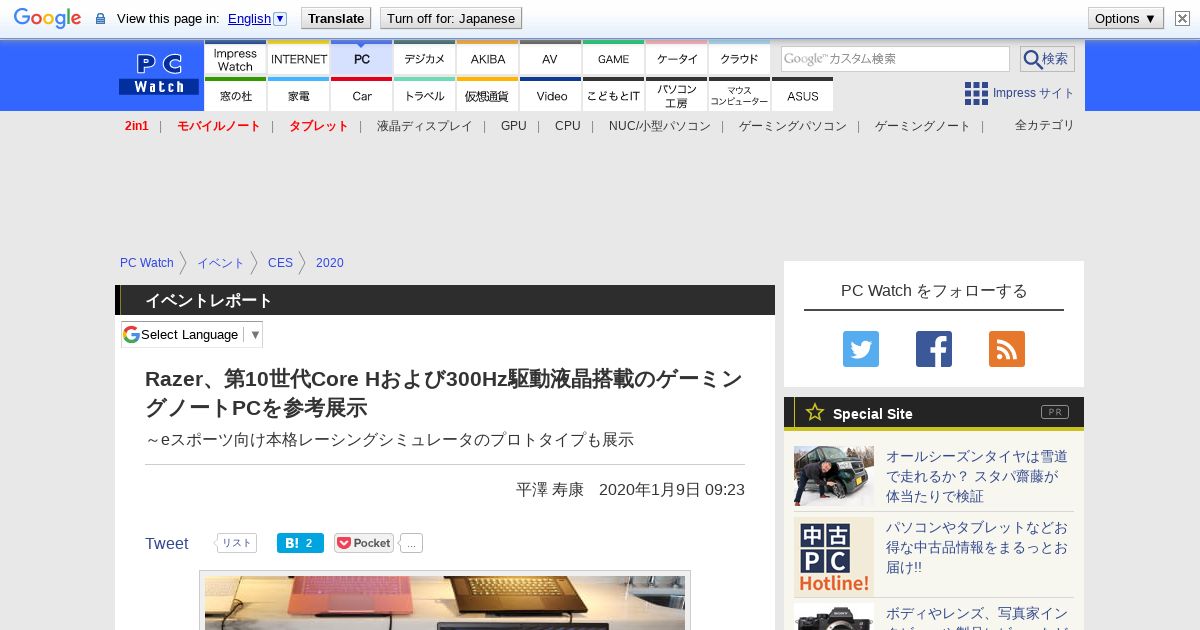Click the Tweet link
Image resolution: width=1200 pixels, height=630 pixels.
click(x=167, y=543)
